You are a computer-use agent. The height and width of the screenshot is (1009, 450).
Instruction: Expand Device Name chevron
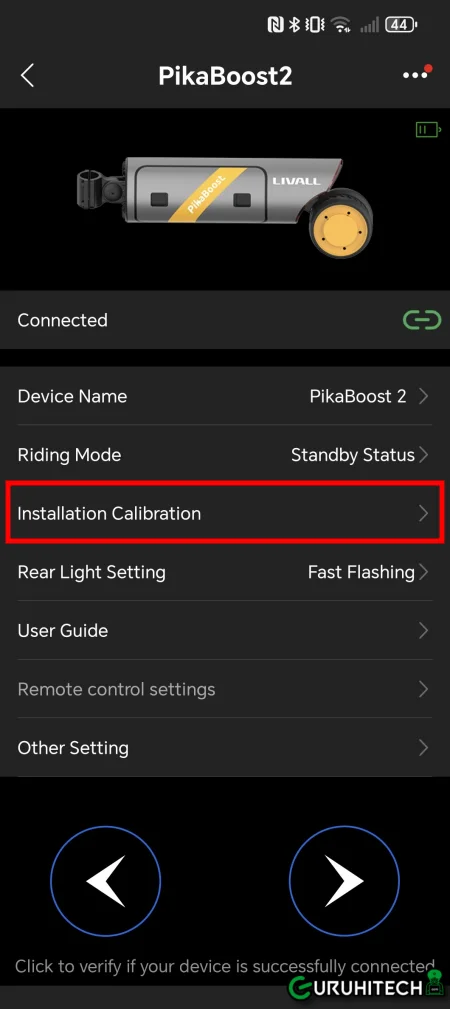(x=423, y=396)
